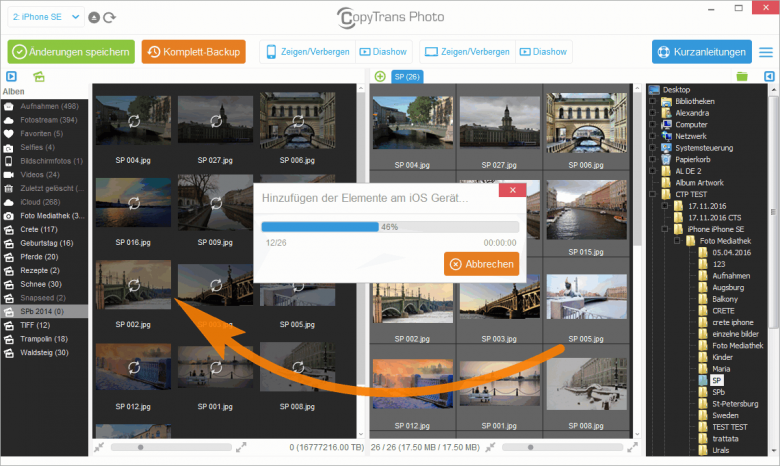780x466 pixels.
Task: Open the hamburger menu in the toolbar
Action: coord(766,52)
